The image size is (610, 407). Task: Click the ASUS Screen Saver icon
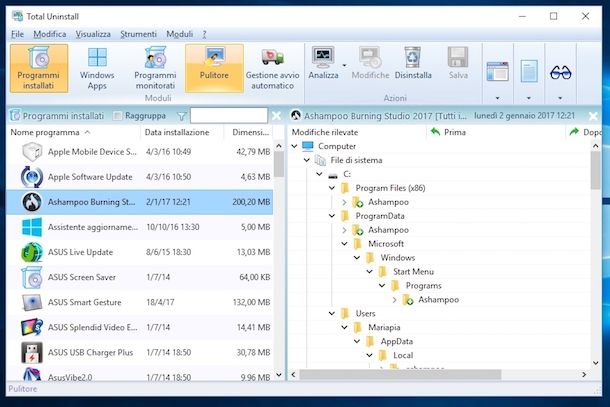(32, 277)
